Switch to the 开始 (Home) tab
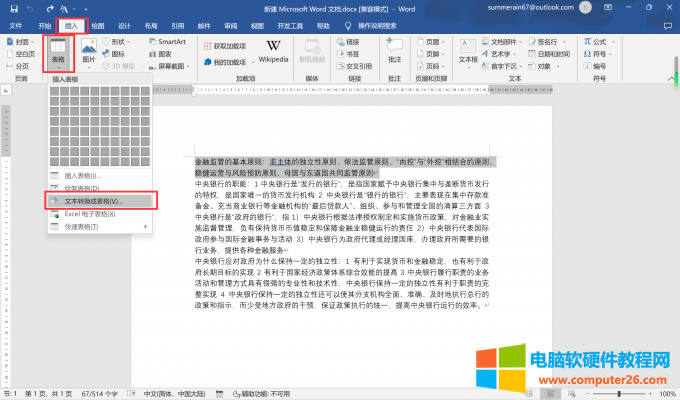The height and width of the screenshot is (400, 680). [x=45, y=26]
